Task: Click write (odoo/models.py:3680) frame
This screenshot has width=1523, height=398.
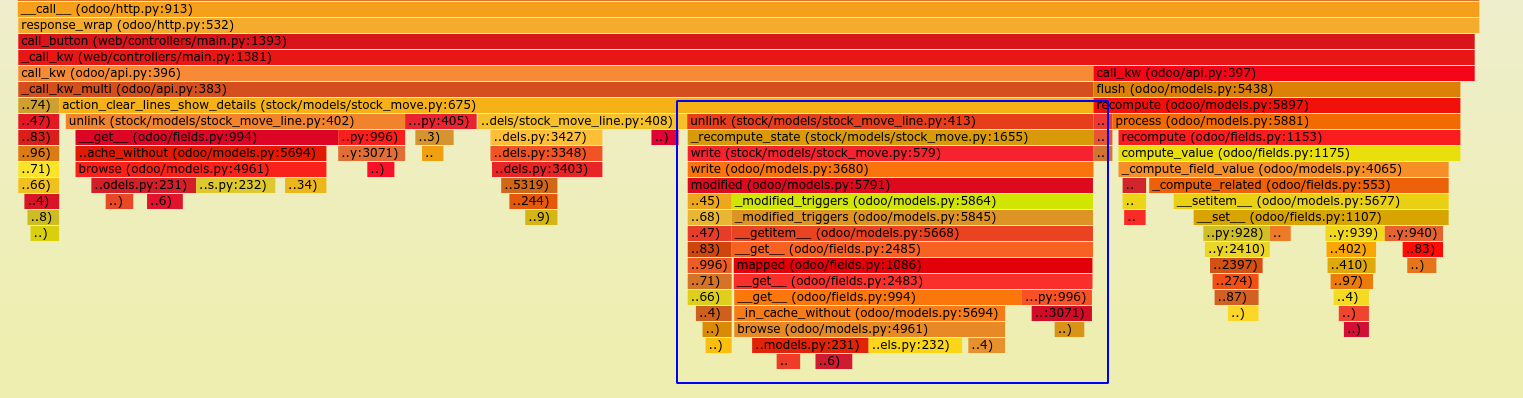Action: (890, 169)
